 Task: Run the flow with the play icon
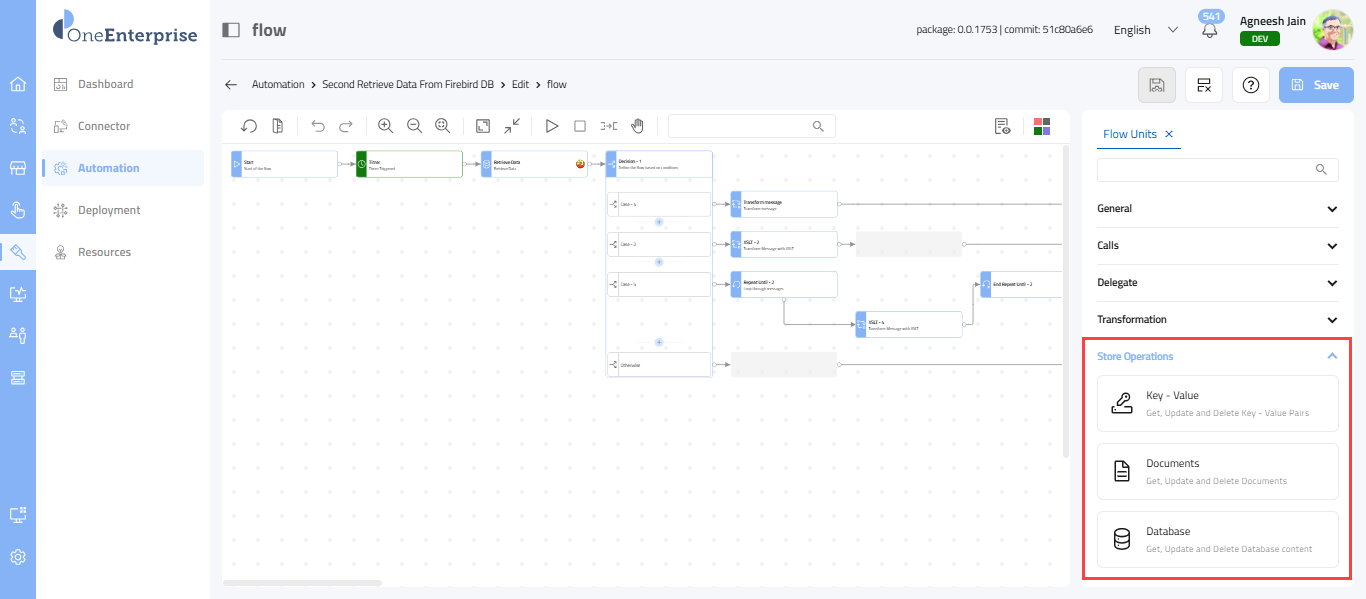551,126
